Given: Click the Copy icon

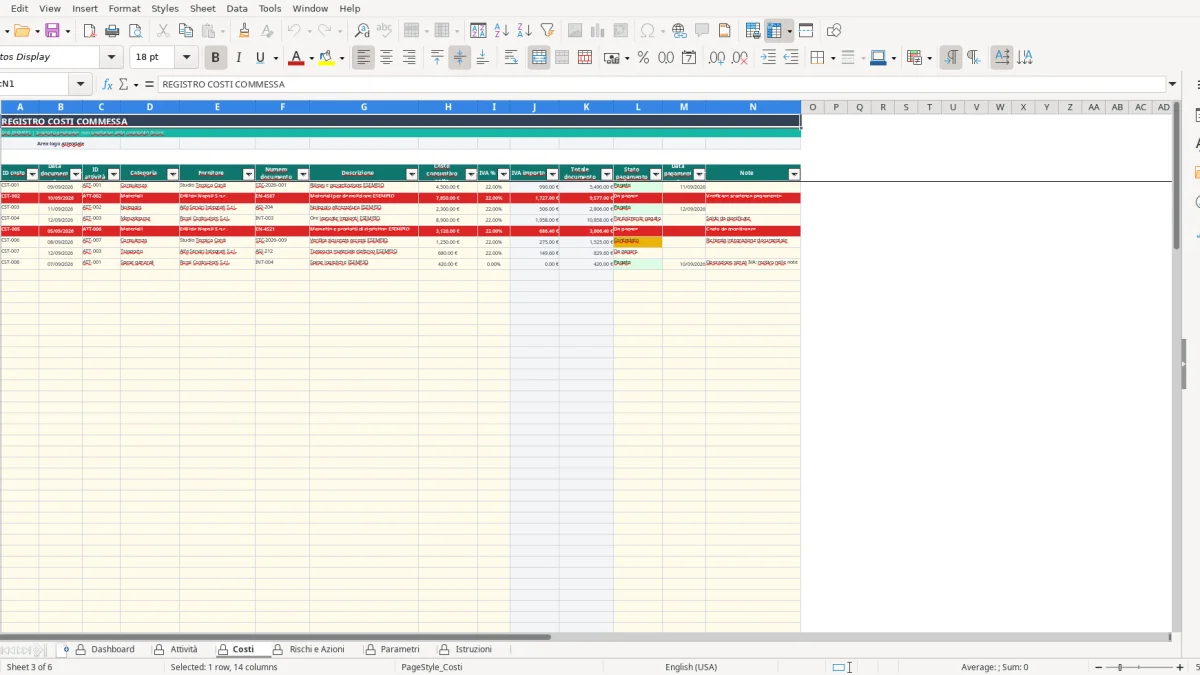Looking at the screenshot, I should pyautogui.click(x=187, y=31).
